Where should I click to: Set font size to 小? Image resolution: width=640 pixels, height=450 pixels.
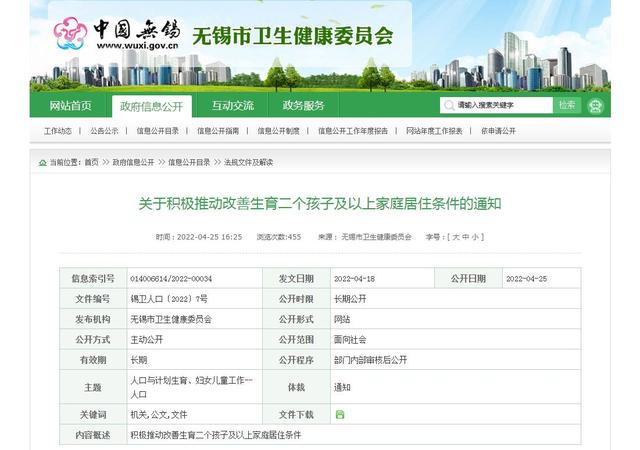478,237
